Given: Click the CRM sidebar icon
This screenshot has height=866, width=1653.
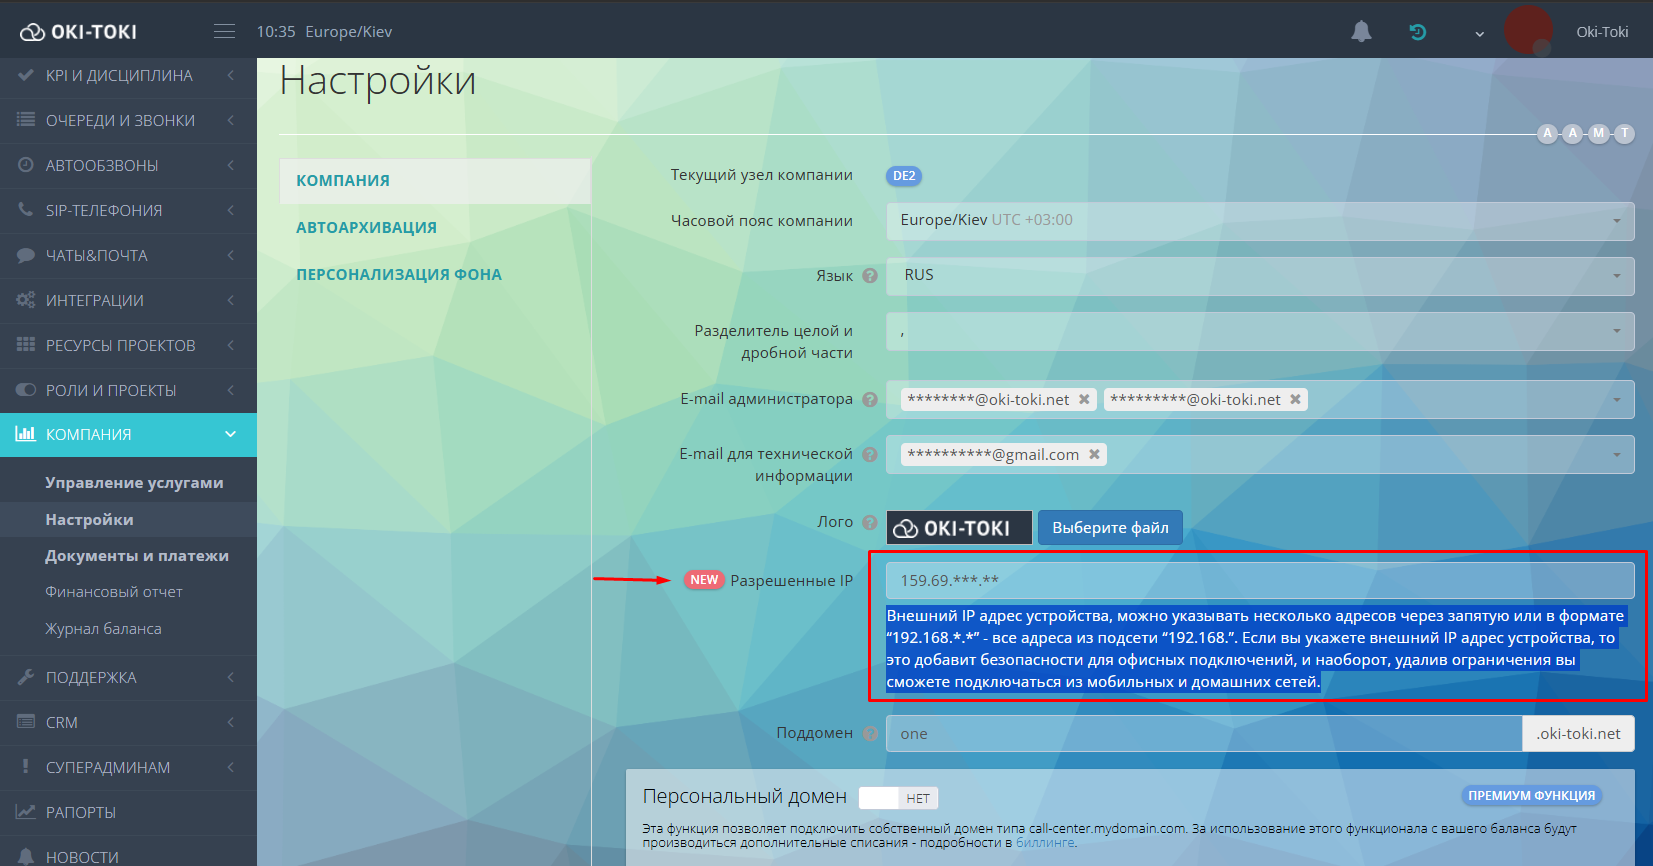Looking at the screenshot, I should point(26,722).
